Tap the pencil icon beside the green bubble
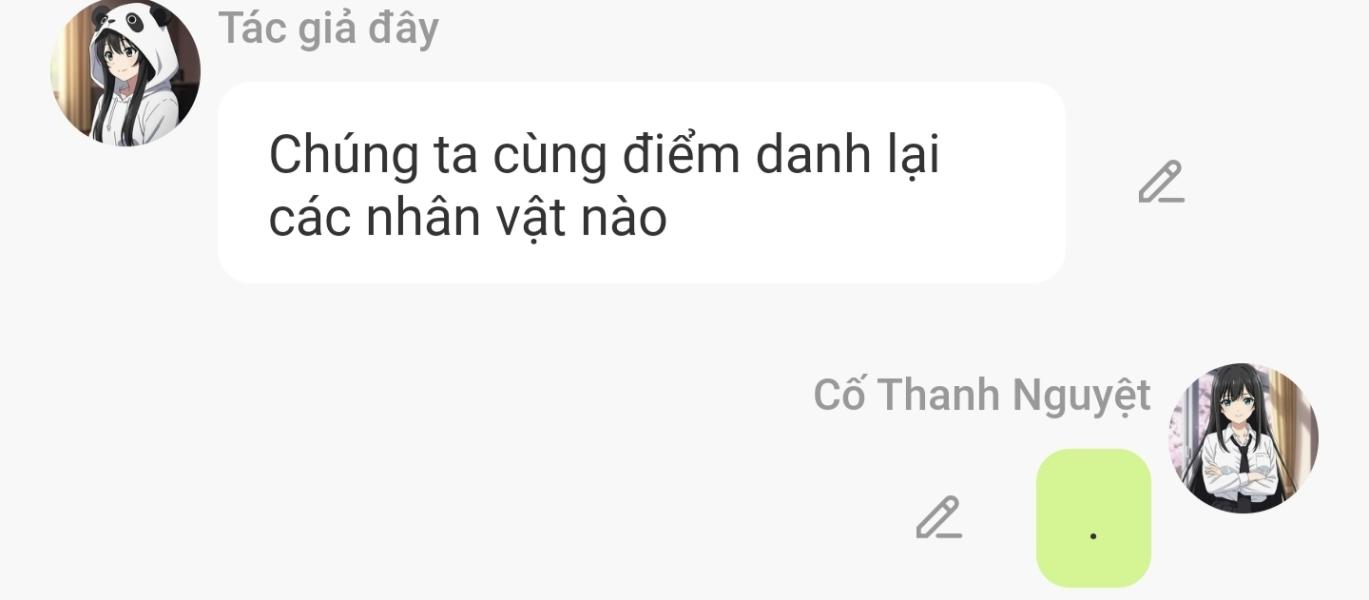Viewport: 1369px width, 600px height. pyautogui.click(x=939, y=518)
